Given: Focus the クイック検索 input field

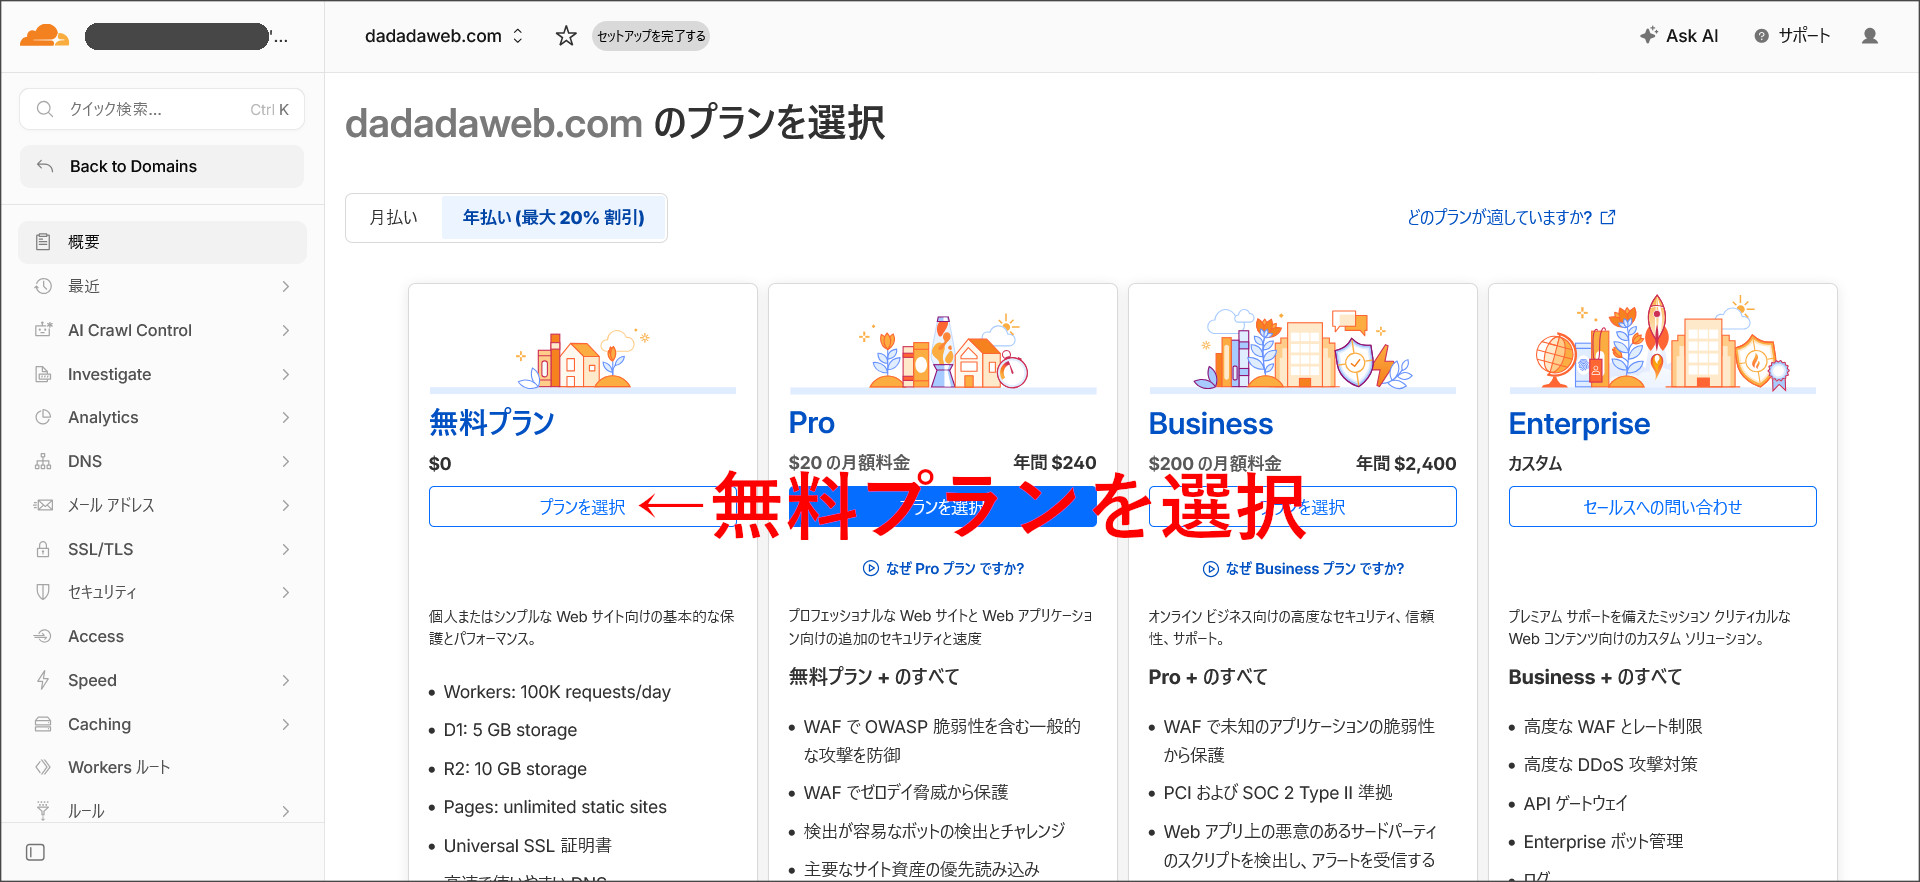Looking at the screenshot, I should click(x=162, y=109).
